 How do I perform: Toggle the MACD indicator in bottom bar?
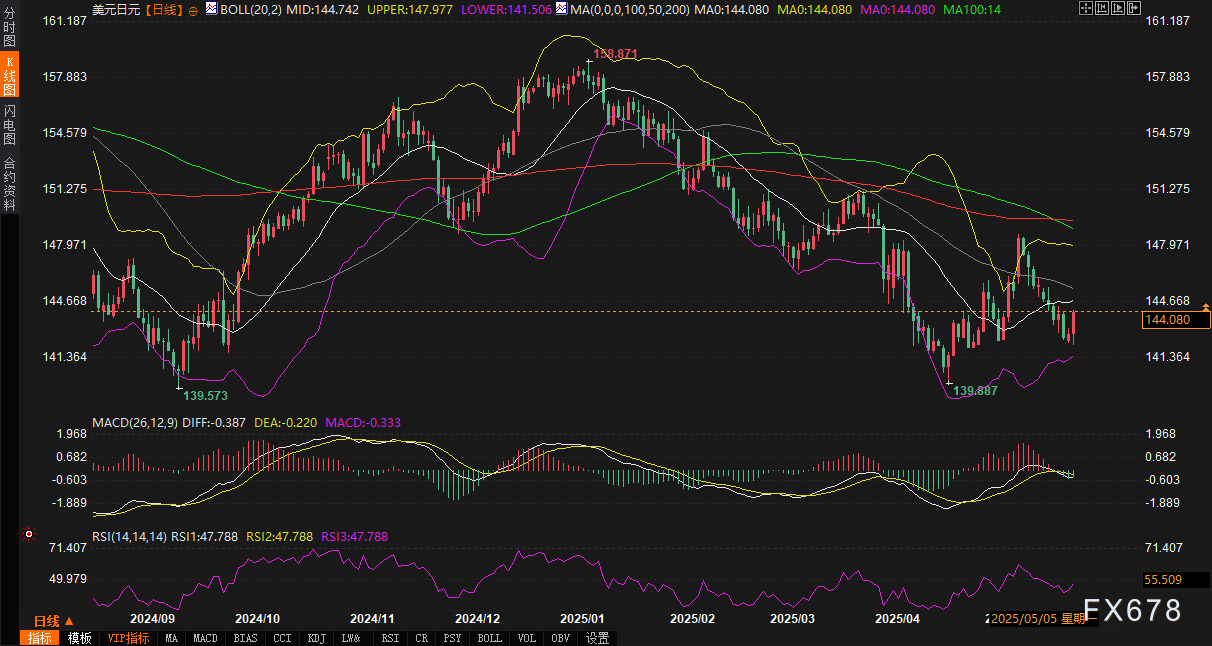tap(205, 638)
